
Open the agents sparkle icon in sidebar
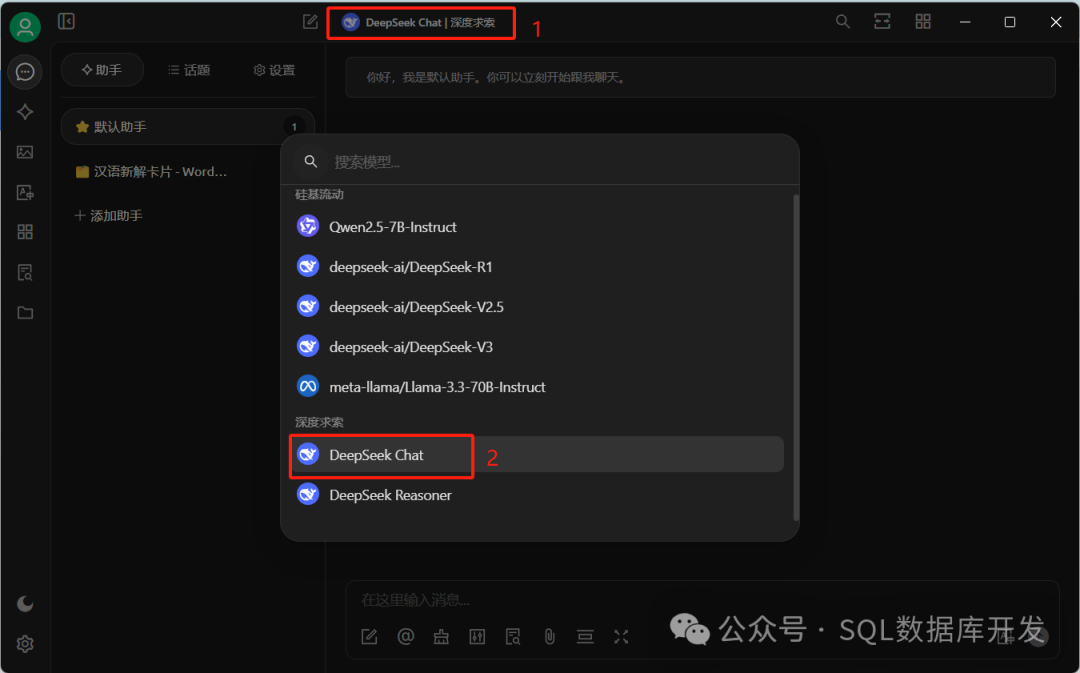point(25,112)
